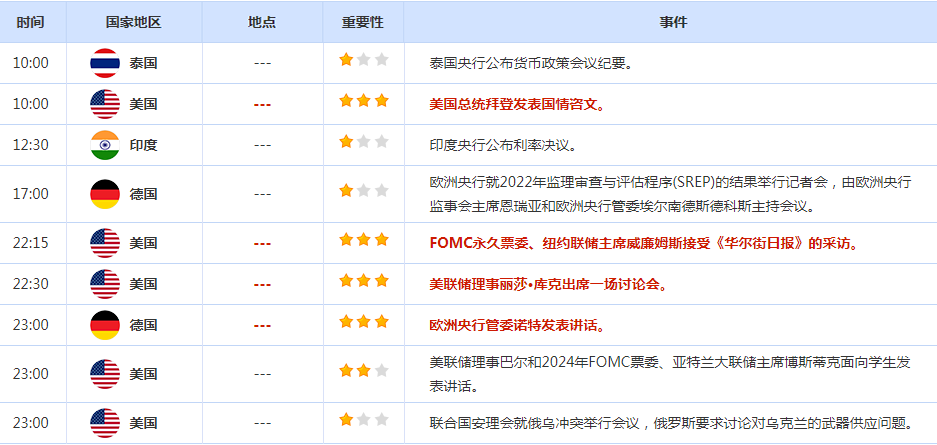Click the US flag in 10:00 row
The image size is (937, 445).
click(105, 104)
